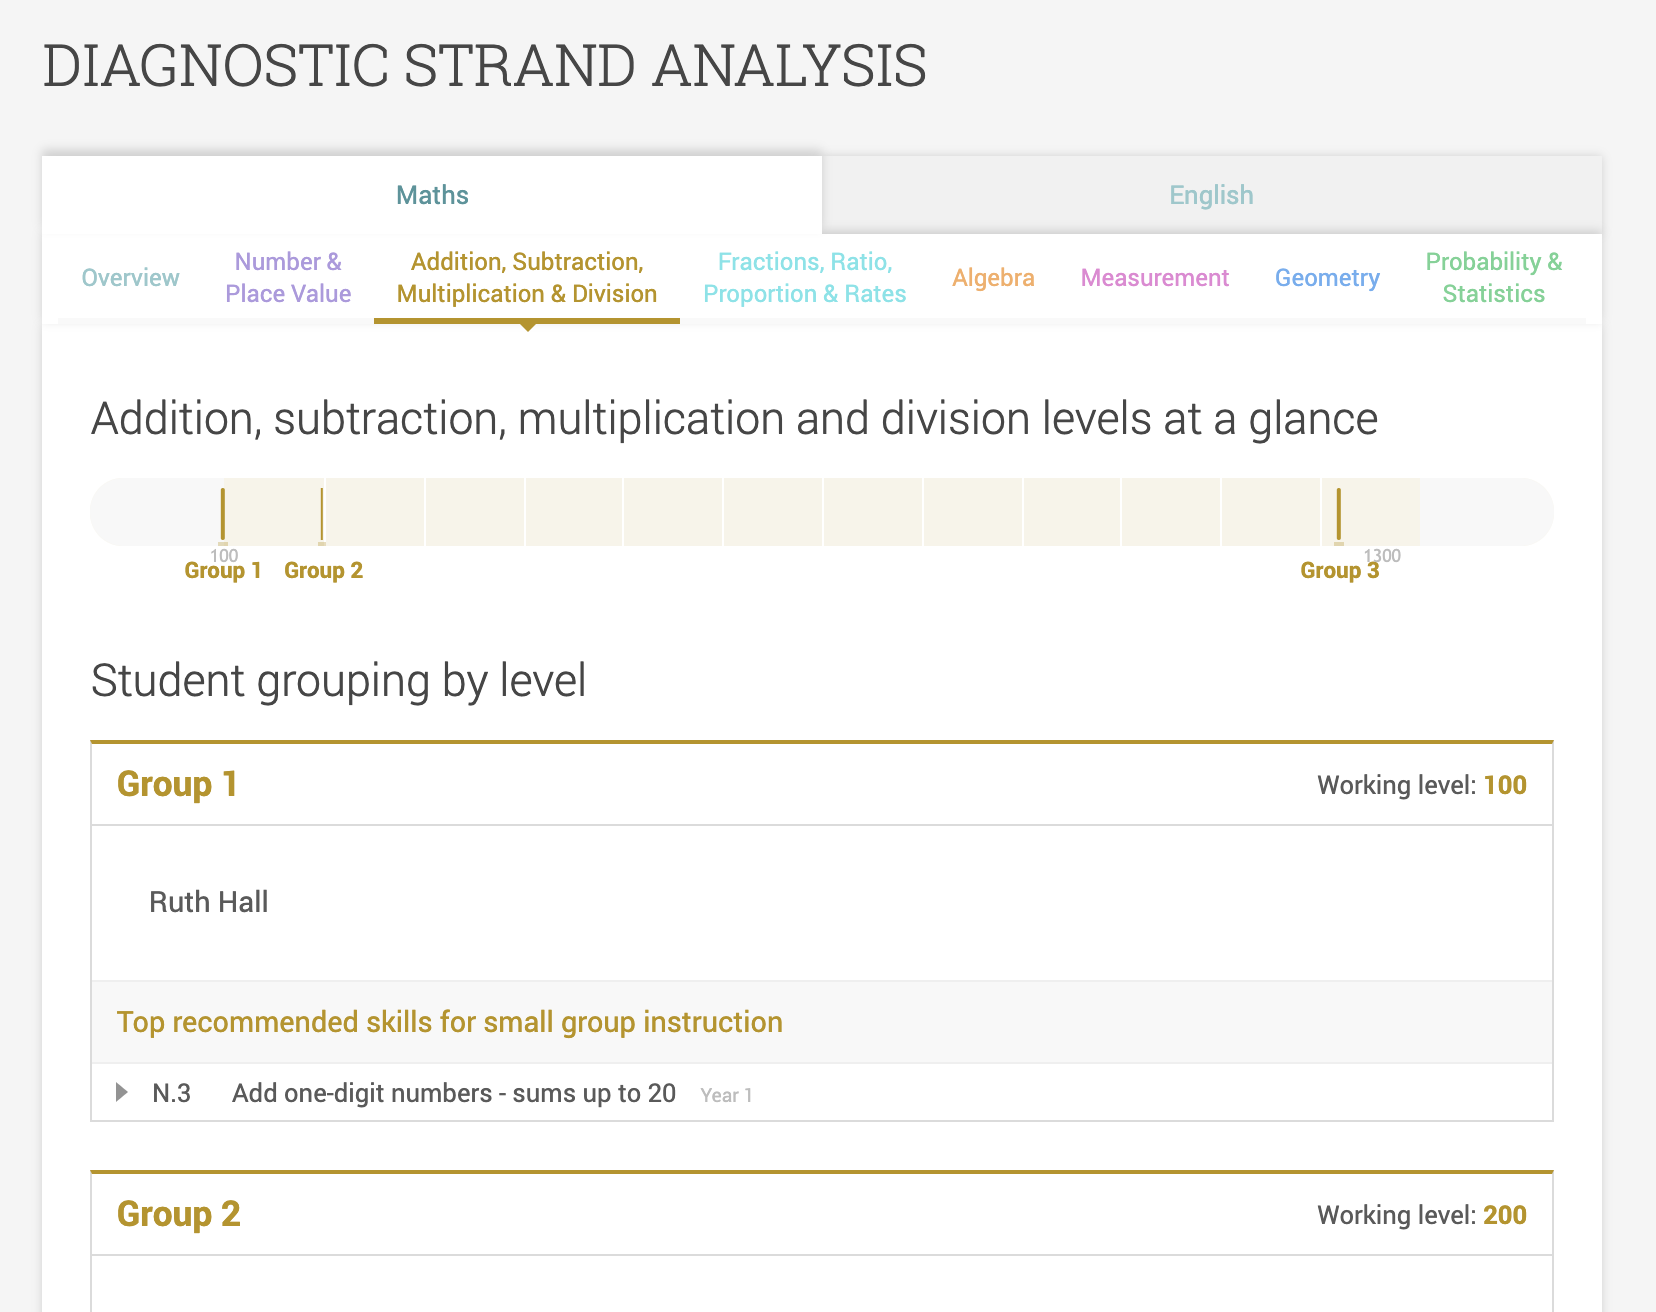Switch to the English tab

(x=1210, y=195)
